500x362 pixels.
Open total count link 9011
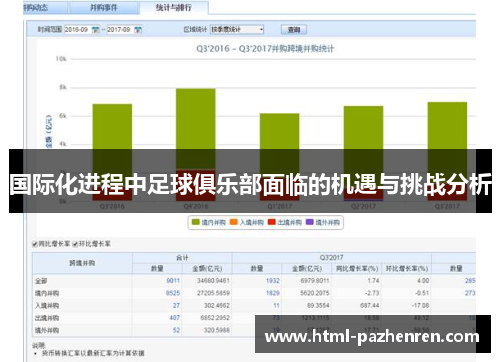tap(173, 281)
